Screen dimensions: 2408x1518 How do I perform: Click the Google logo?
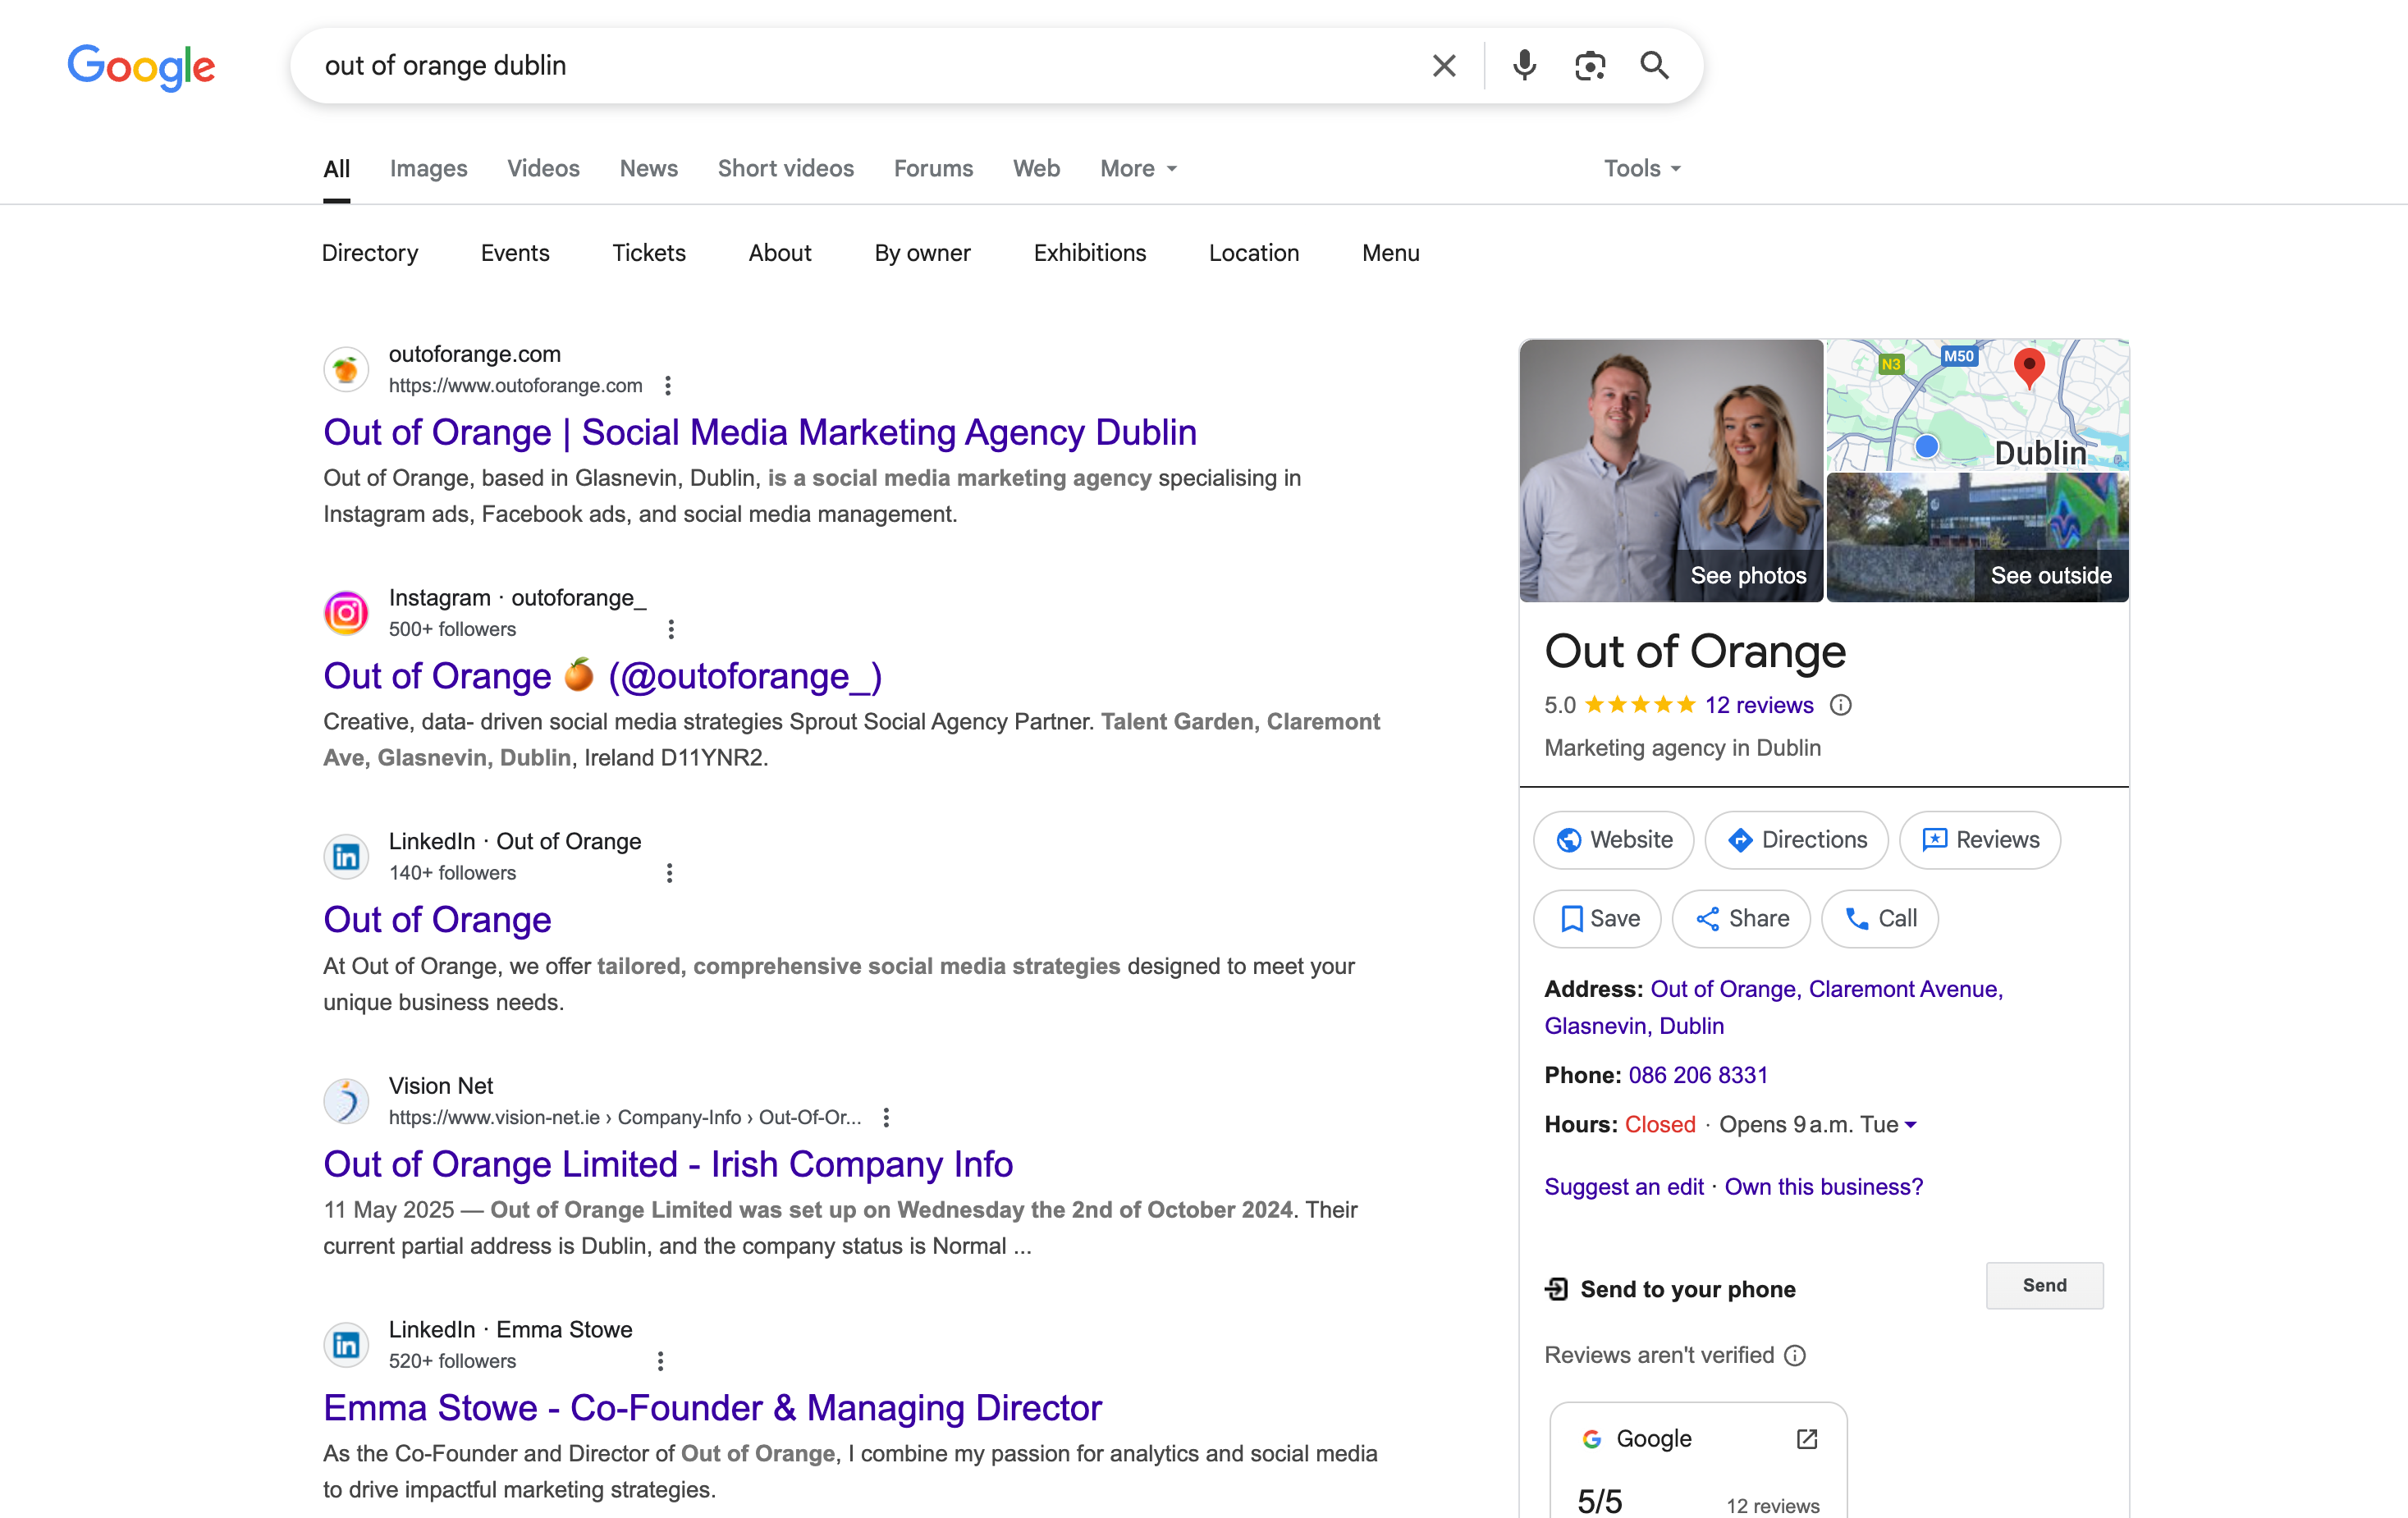point(141,66)
